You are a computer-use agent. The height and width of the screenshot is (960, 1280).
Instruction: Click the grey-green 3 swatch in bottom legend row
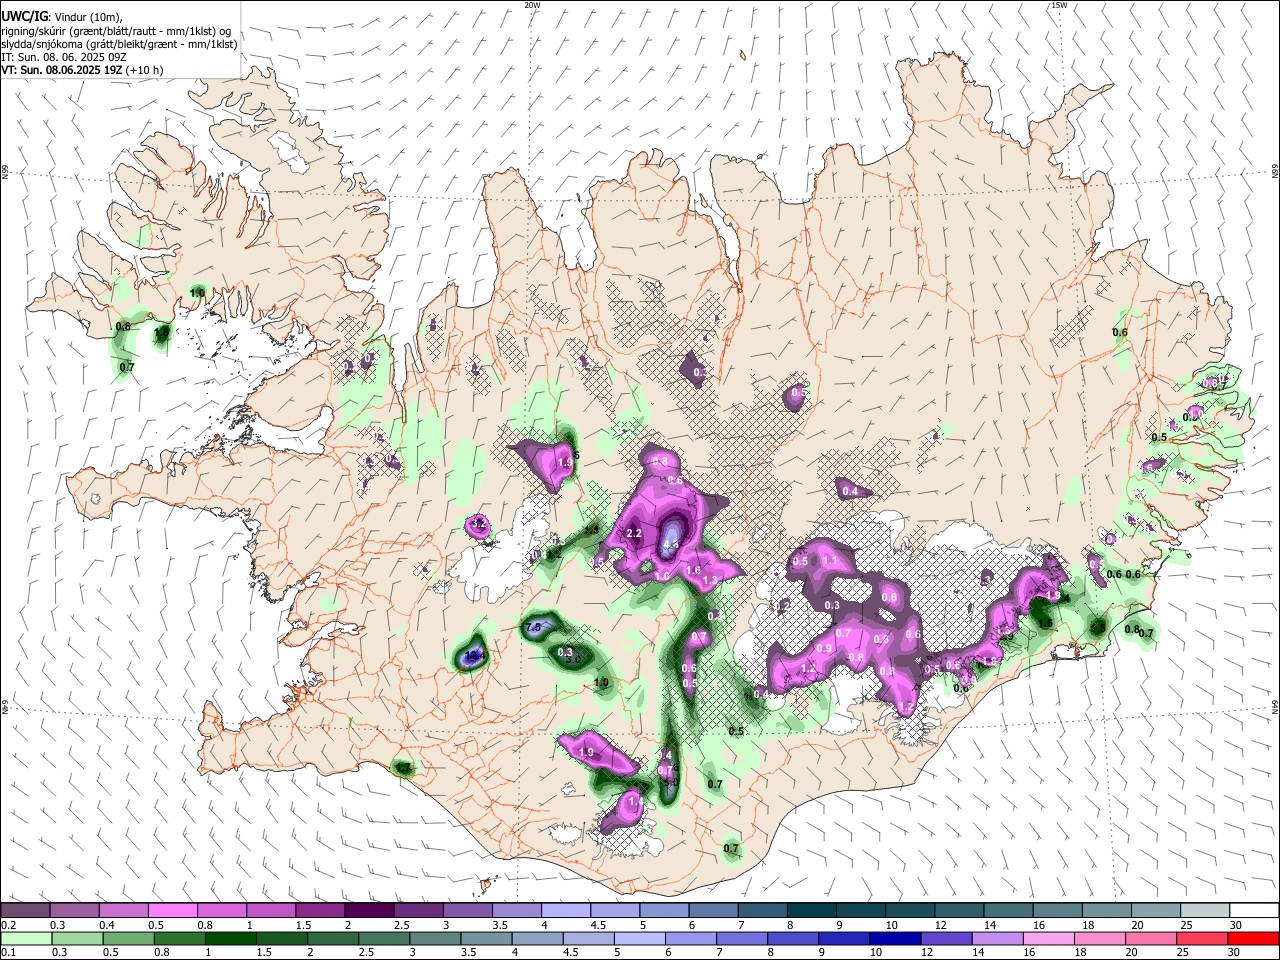[435, 939]
